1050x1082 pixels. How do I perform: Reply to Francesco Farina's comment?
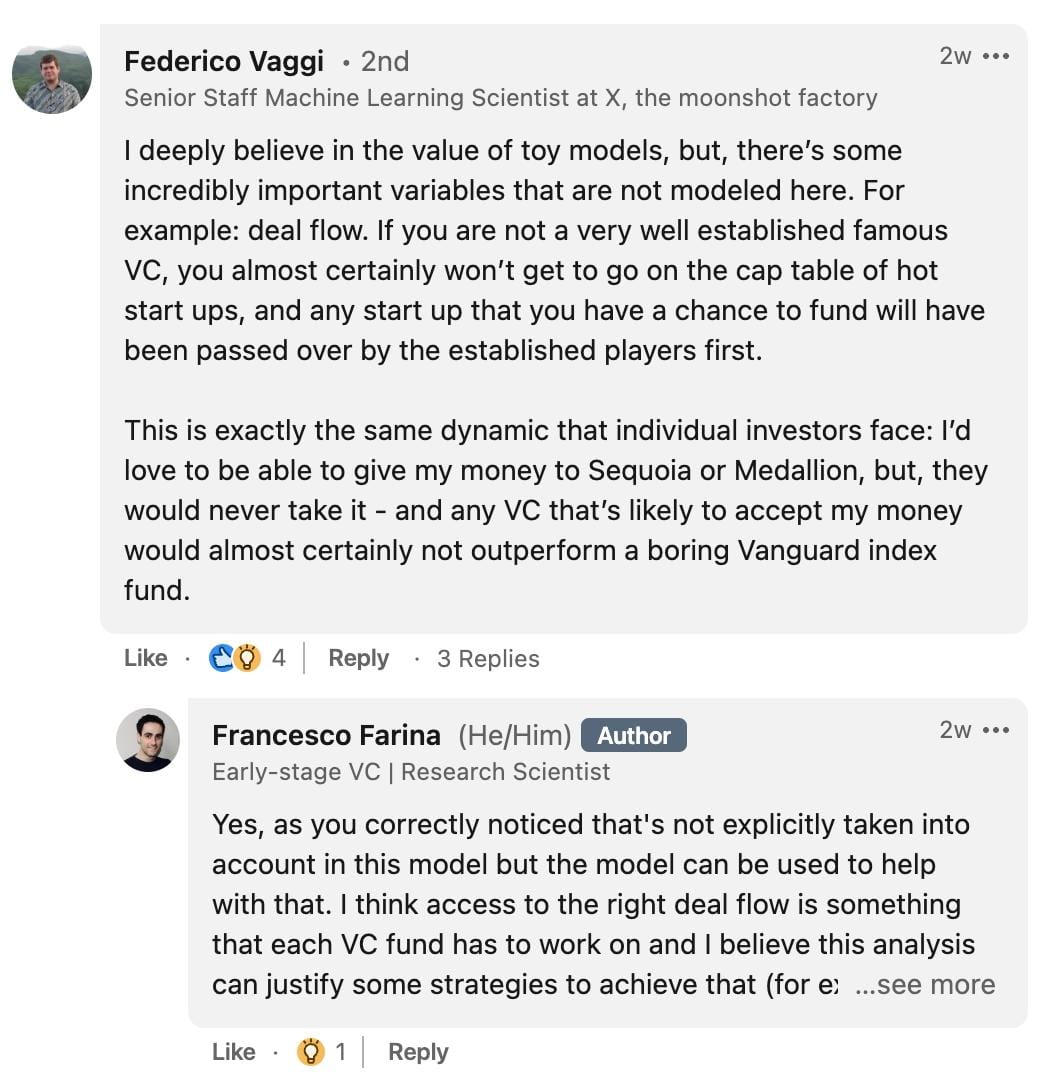(x=418, y=1052)
